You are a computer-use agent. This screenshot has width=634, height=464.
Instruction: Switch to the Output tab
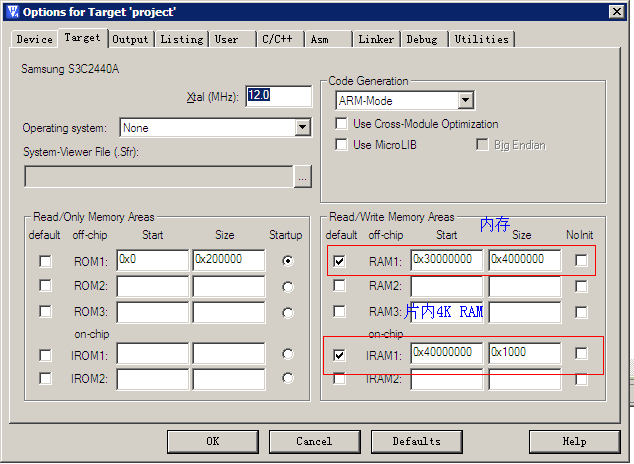[130, 39]
